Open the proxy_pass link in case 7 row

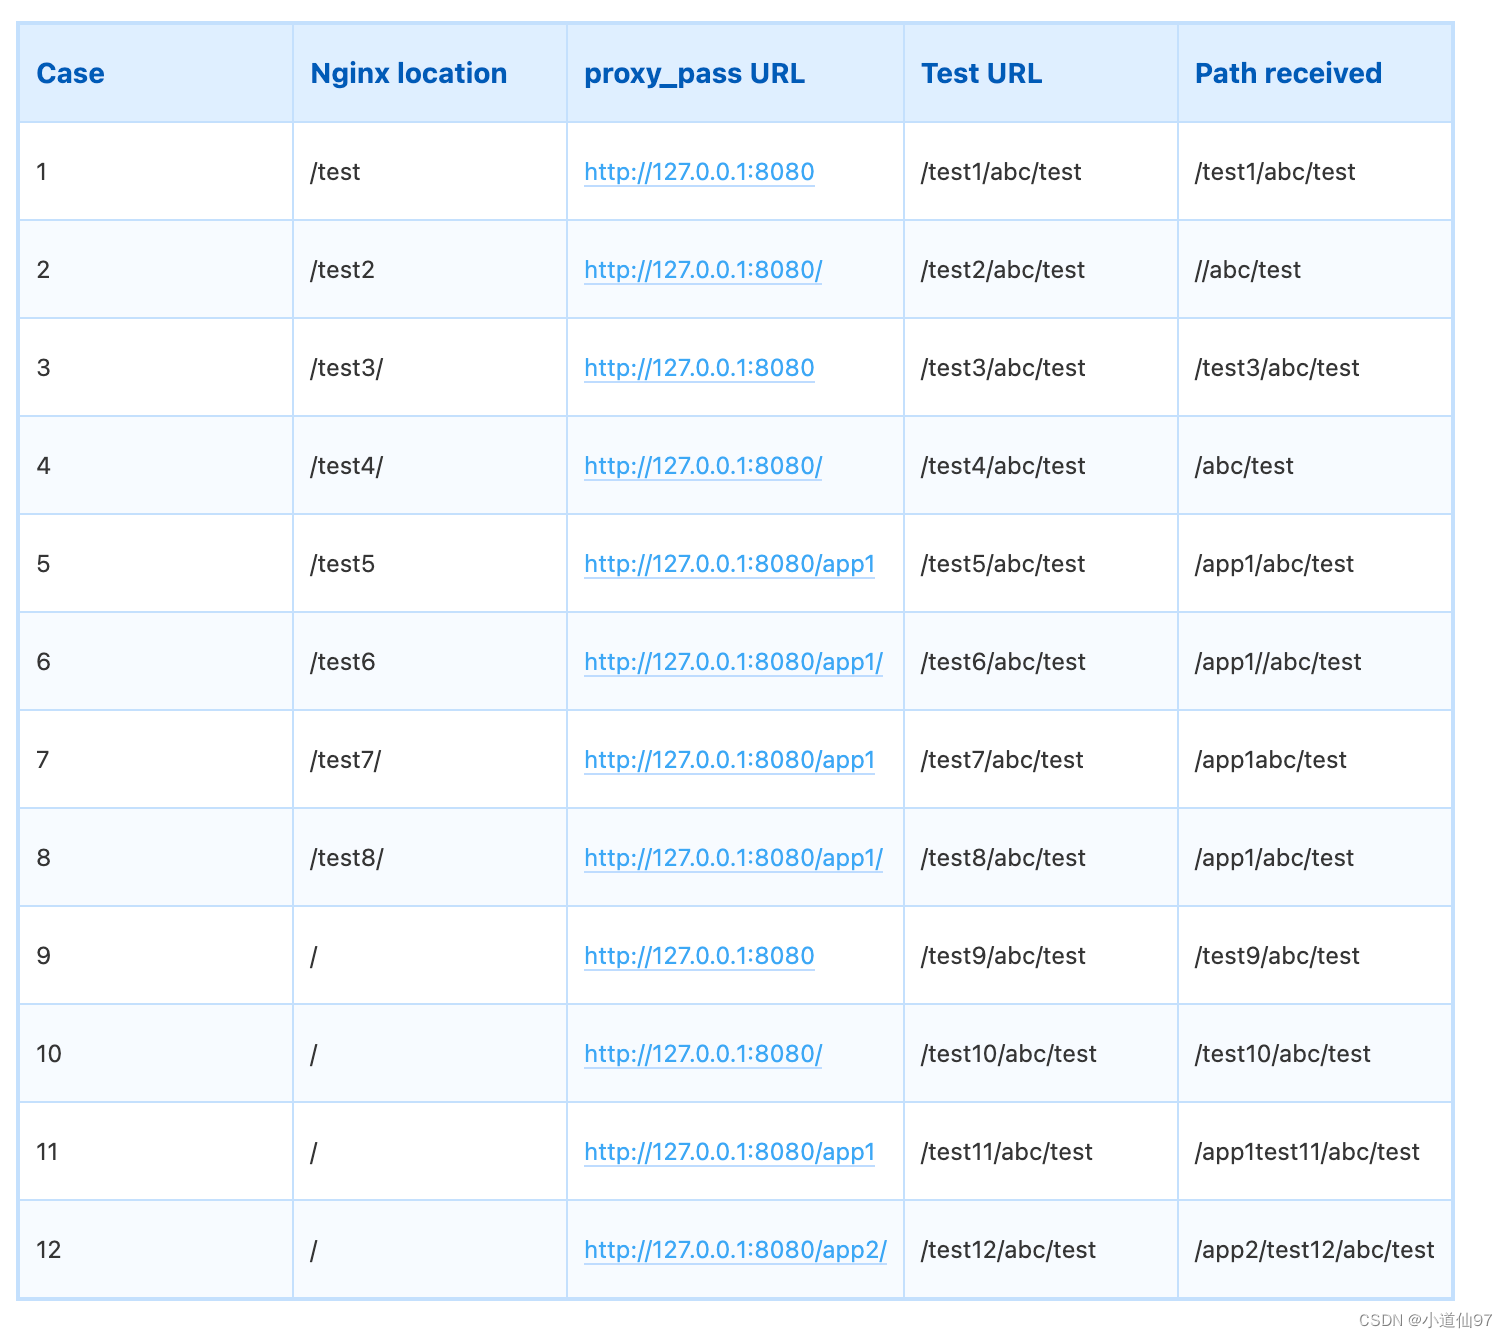[x=730, y=760]
